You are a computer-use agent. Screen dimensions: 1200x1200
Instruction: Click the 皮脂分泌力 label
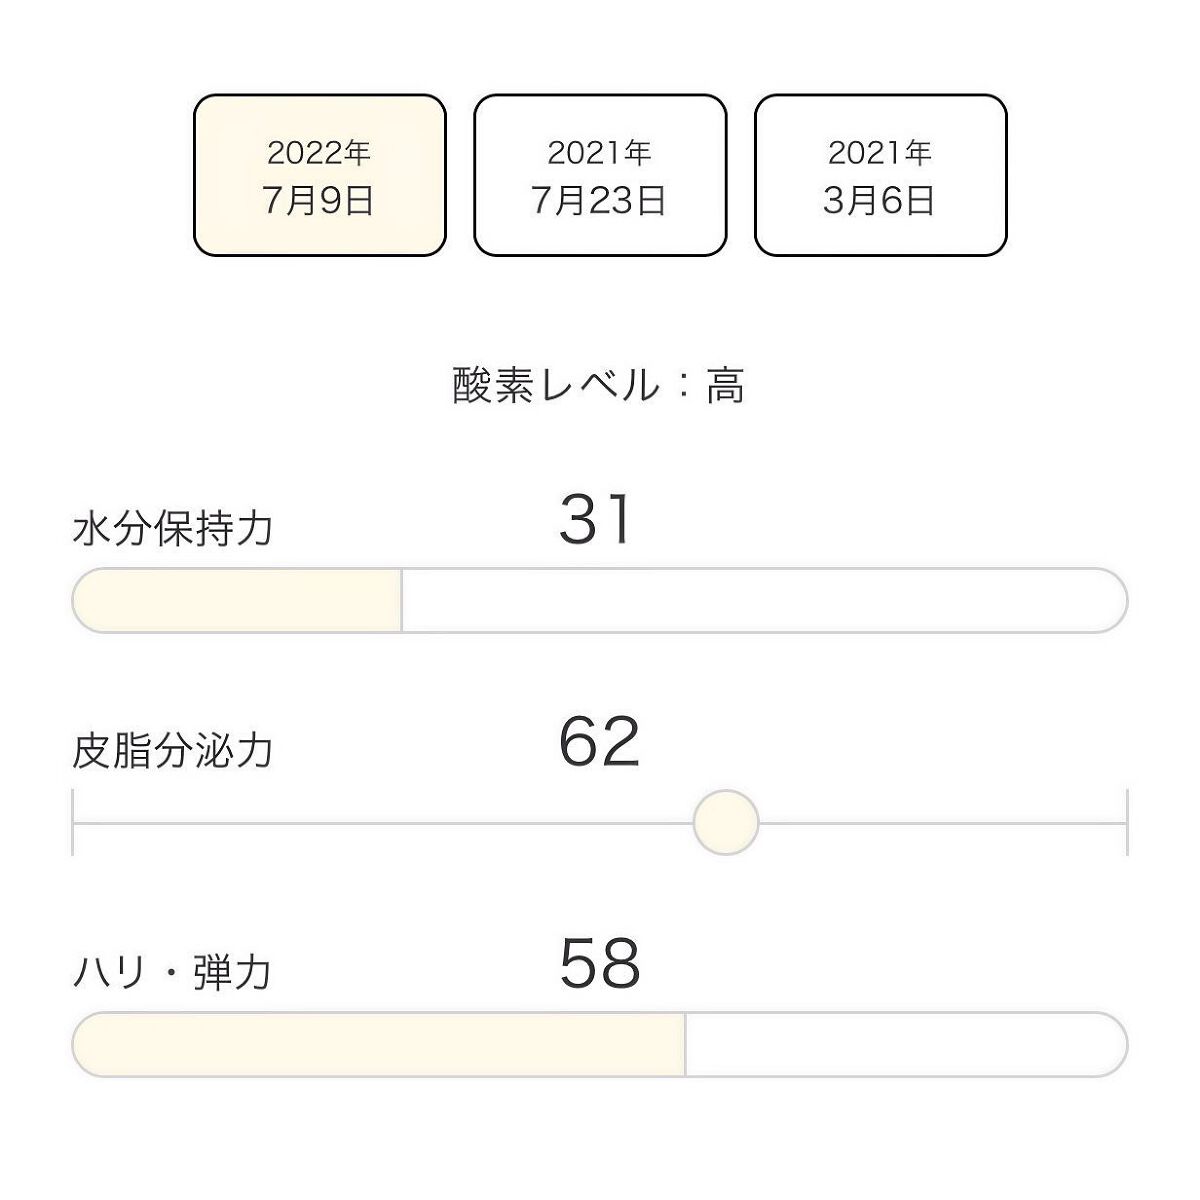[x=173, y=751]
